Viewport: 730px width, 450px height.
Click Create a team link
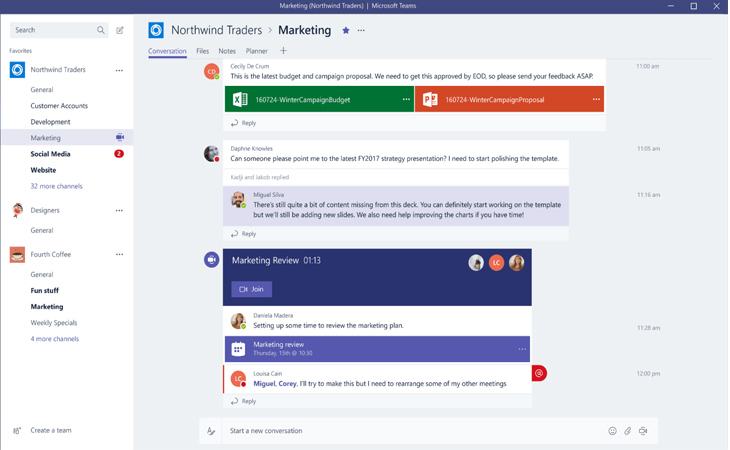(51, 430)
